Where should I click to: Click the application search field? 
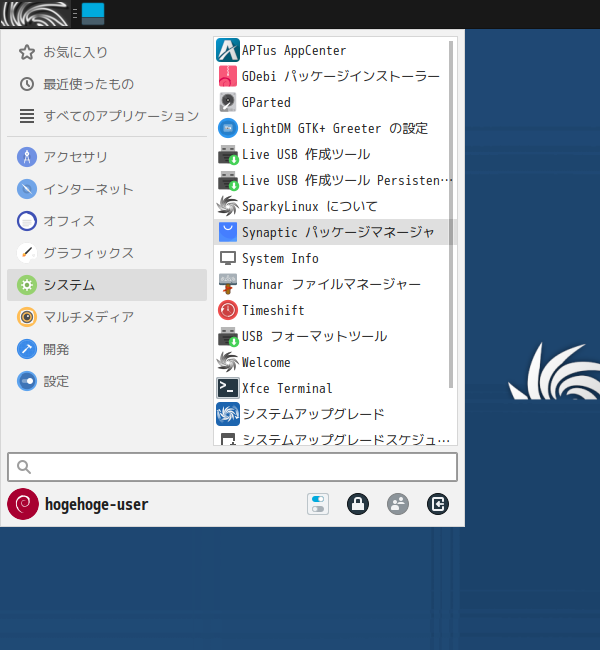coord(233,467)
